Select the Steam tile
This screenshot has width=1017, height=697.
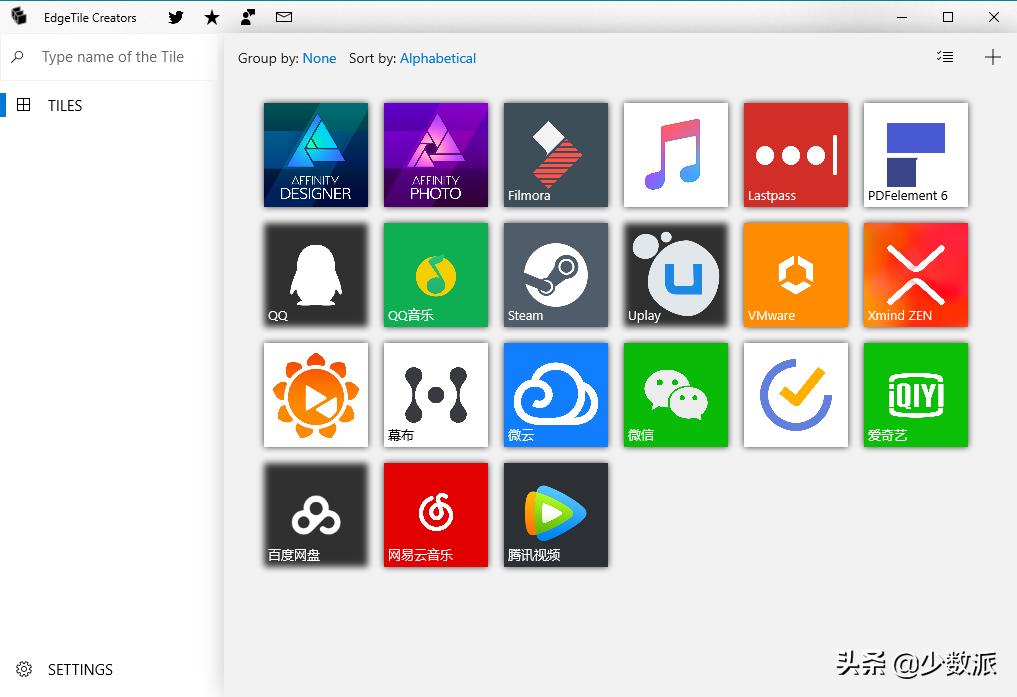click(556, 275)
